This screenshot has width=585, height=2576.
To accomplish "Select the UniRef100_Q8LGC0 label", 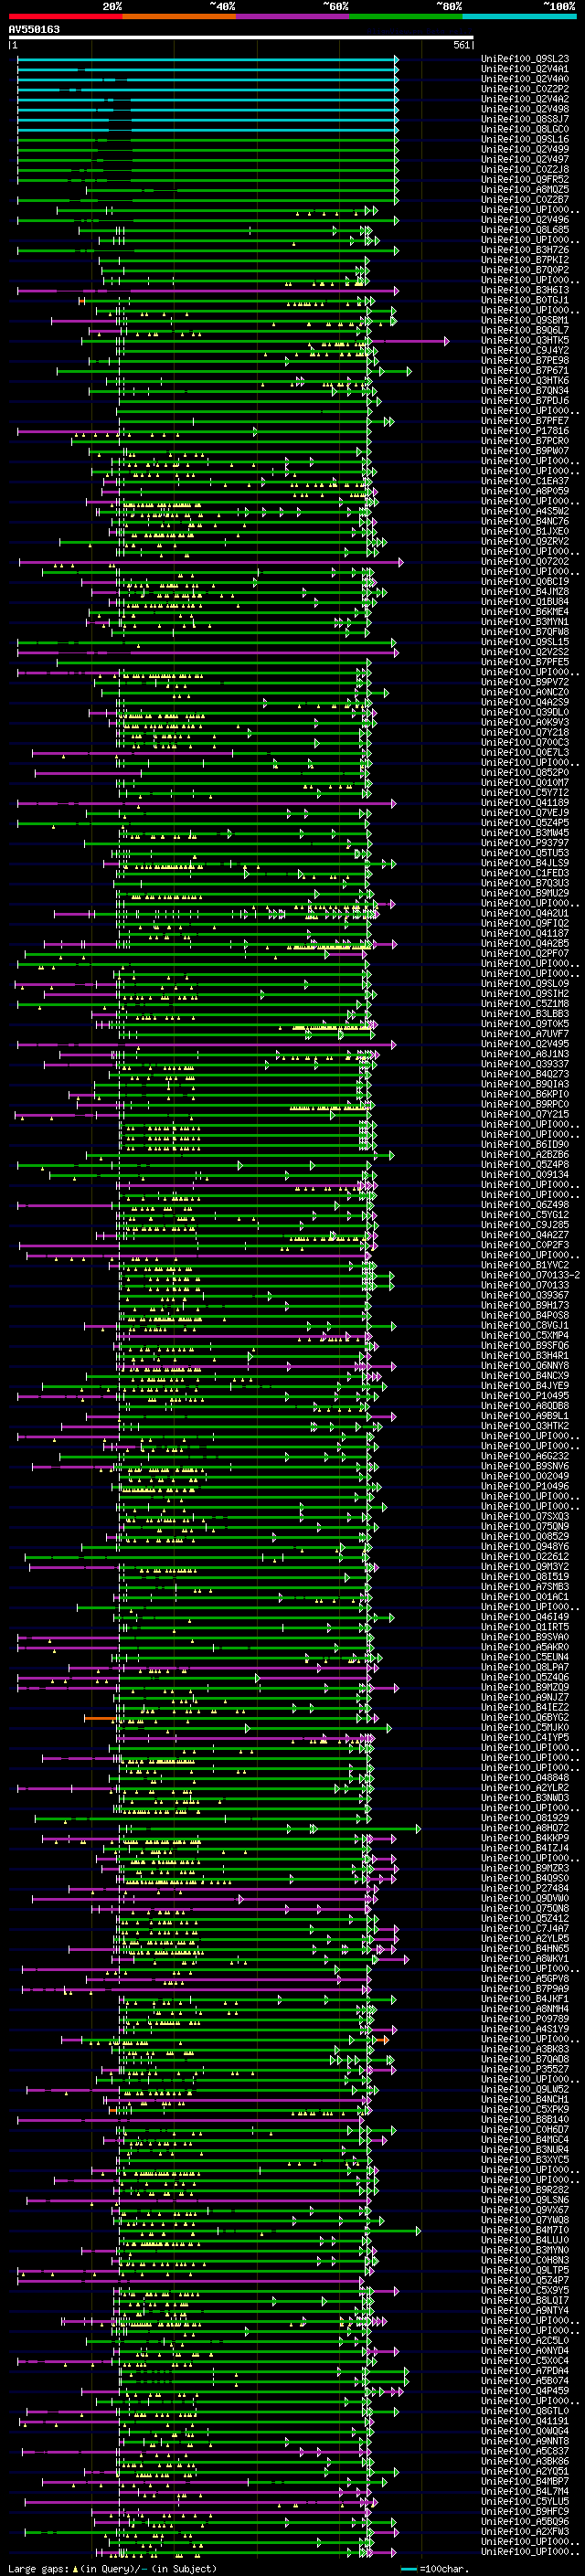I will (x=525, y=129).
